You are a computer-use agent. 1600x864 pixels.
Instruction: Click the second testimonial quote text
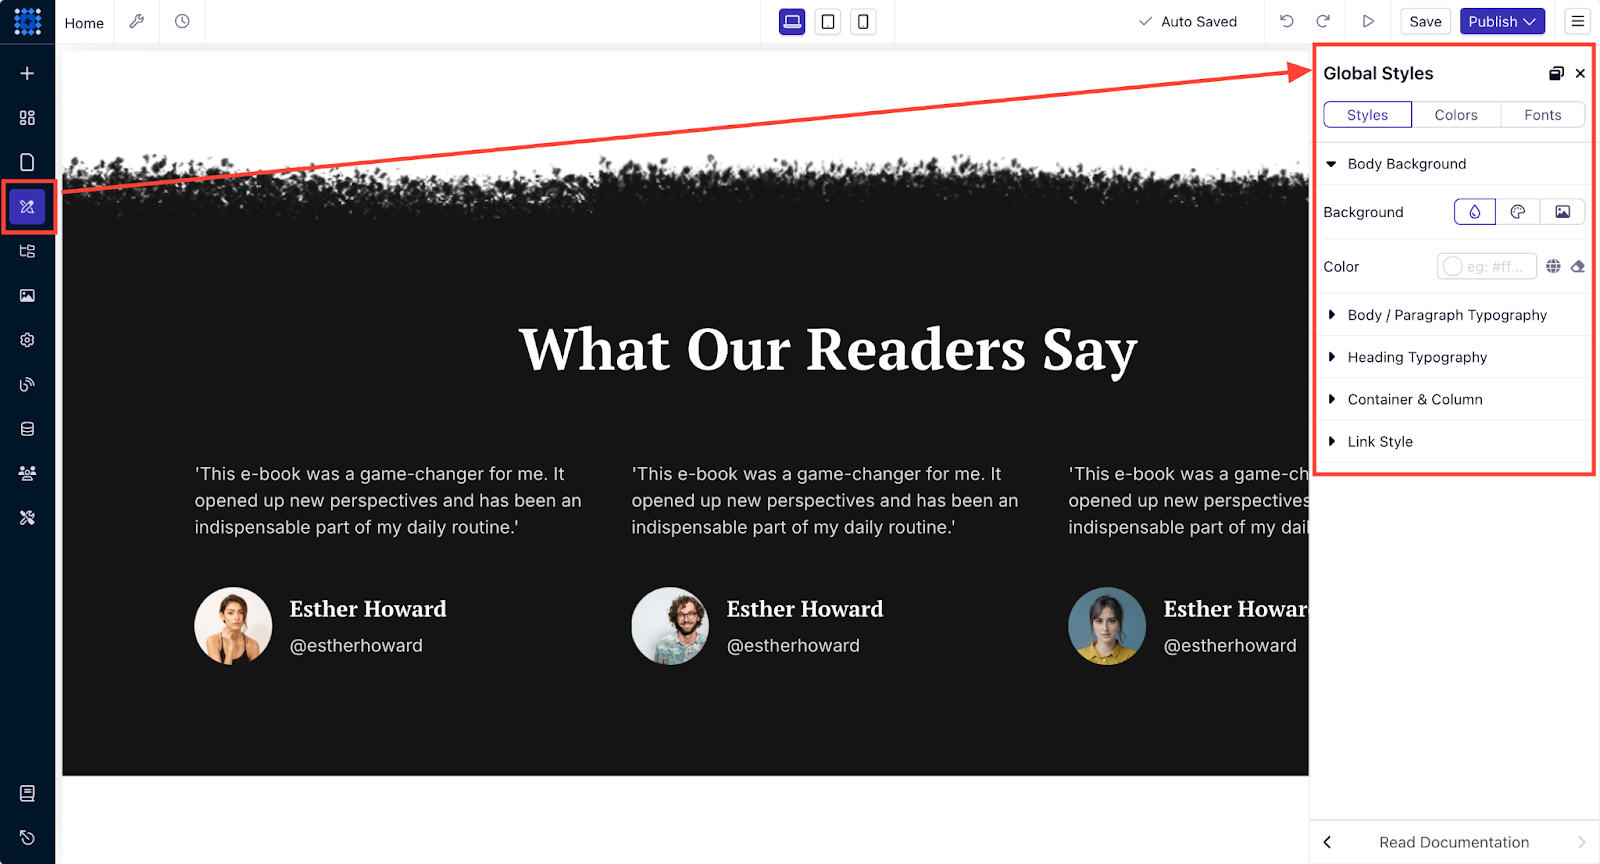click(825, 500)
